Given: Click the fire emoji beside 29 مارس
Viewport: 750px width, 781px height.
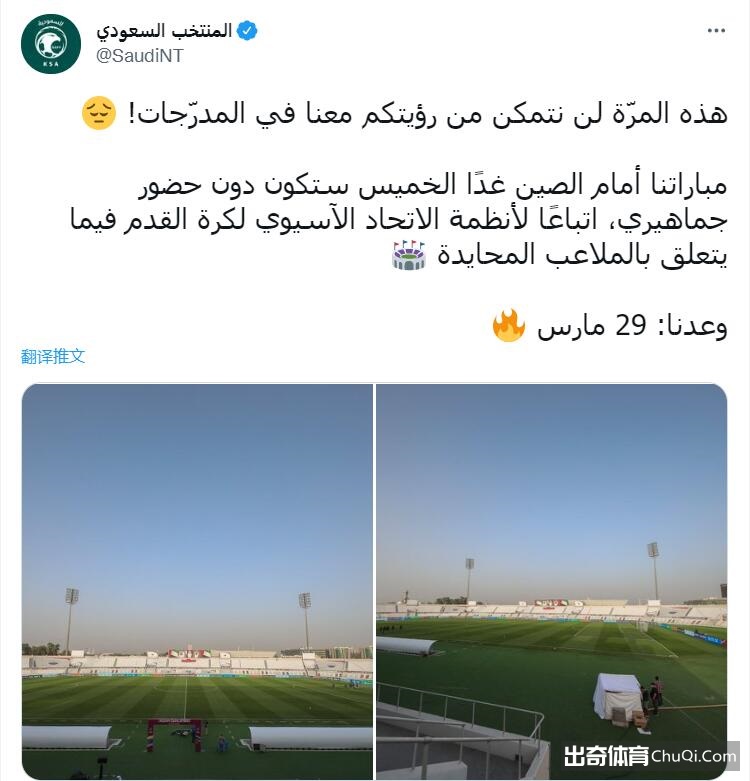Looking at the screenshot, I should tap(508, 325).
